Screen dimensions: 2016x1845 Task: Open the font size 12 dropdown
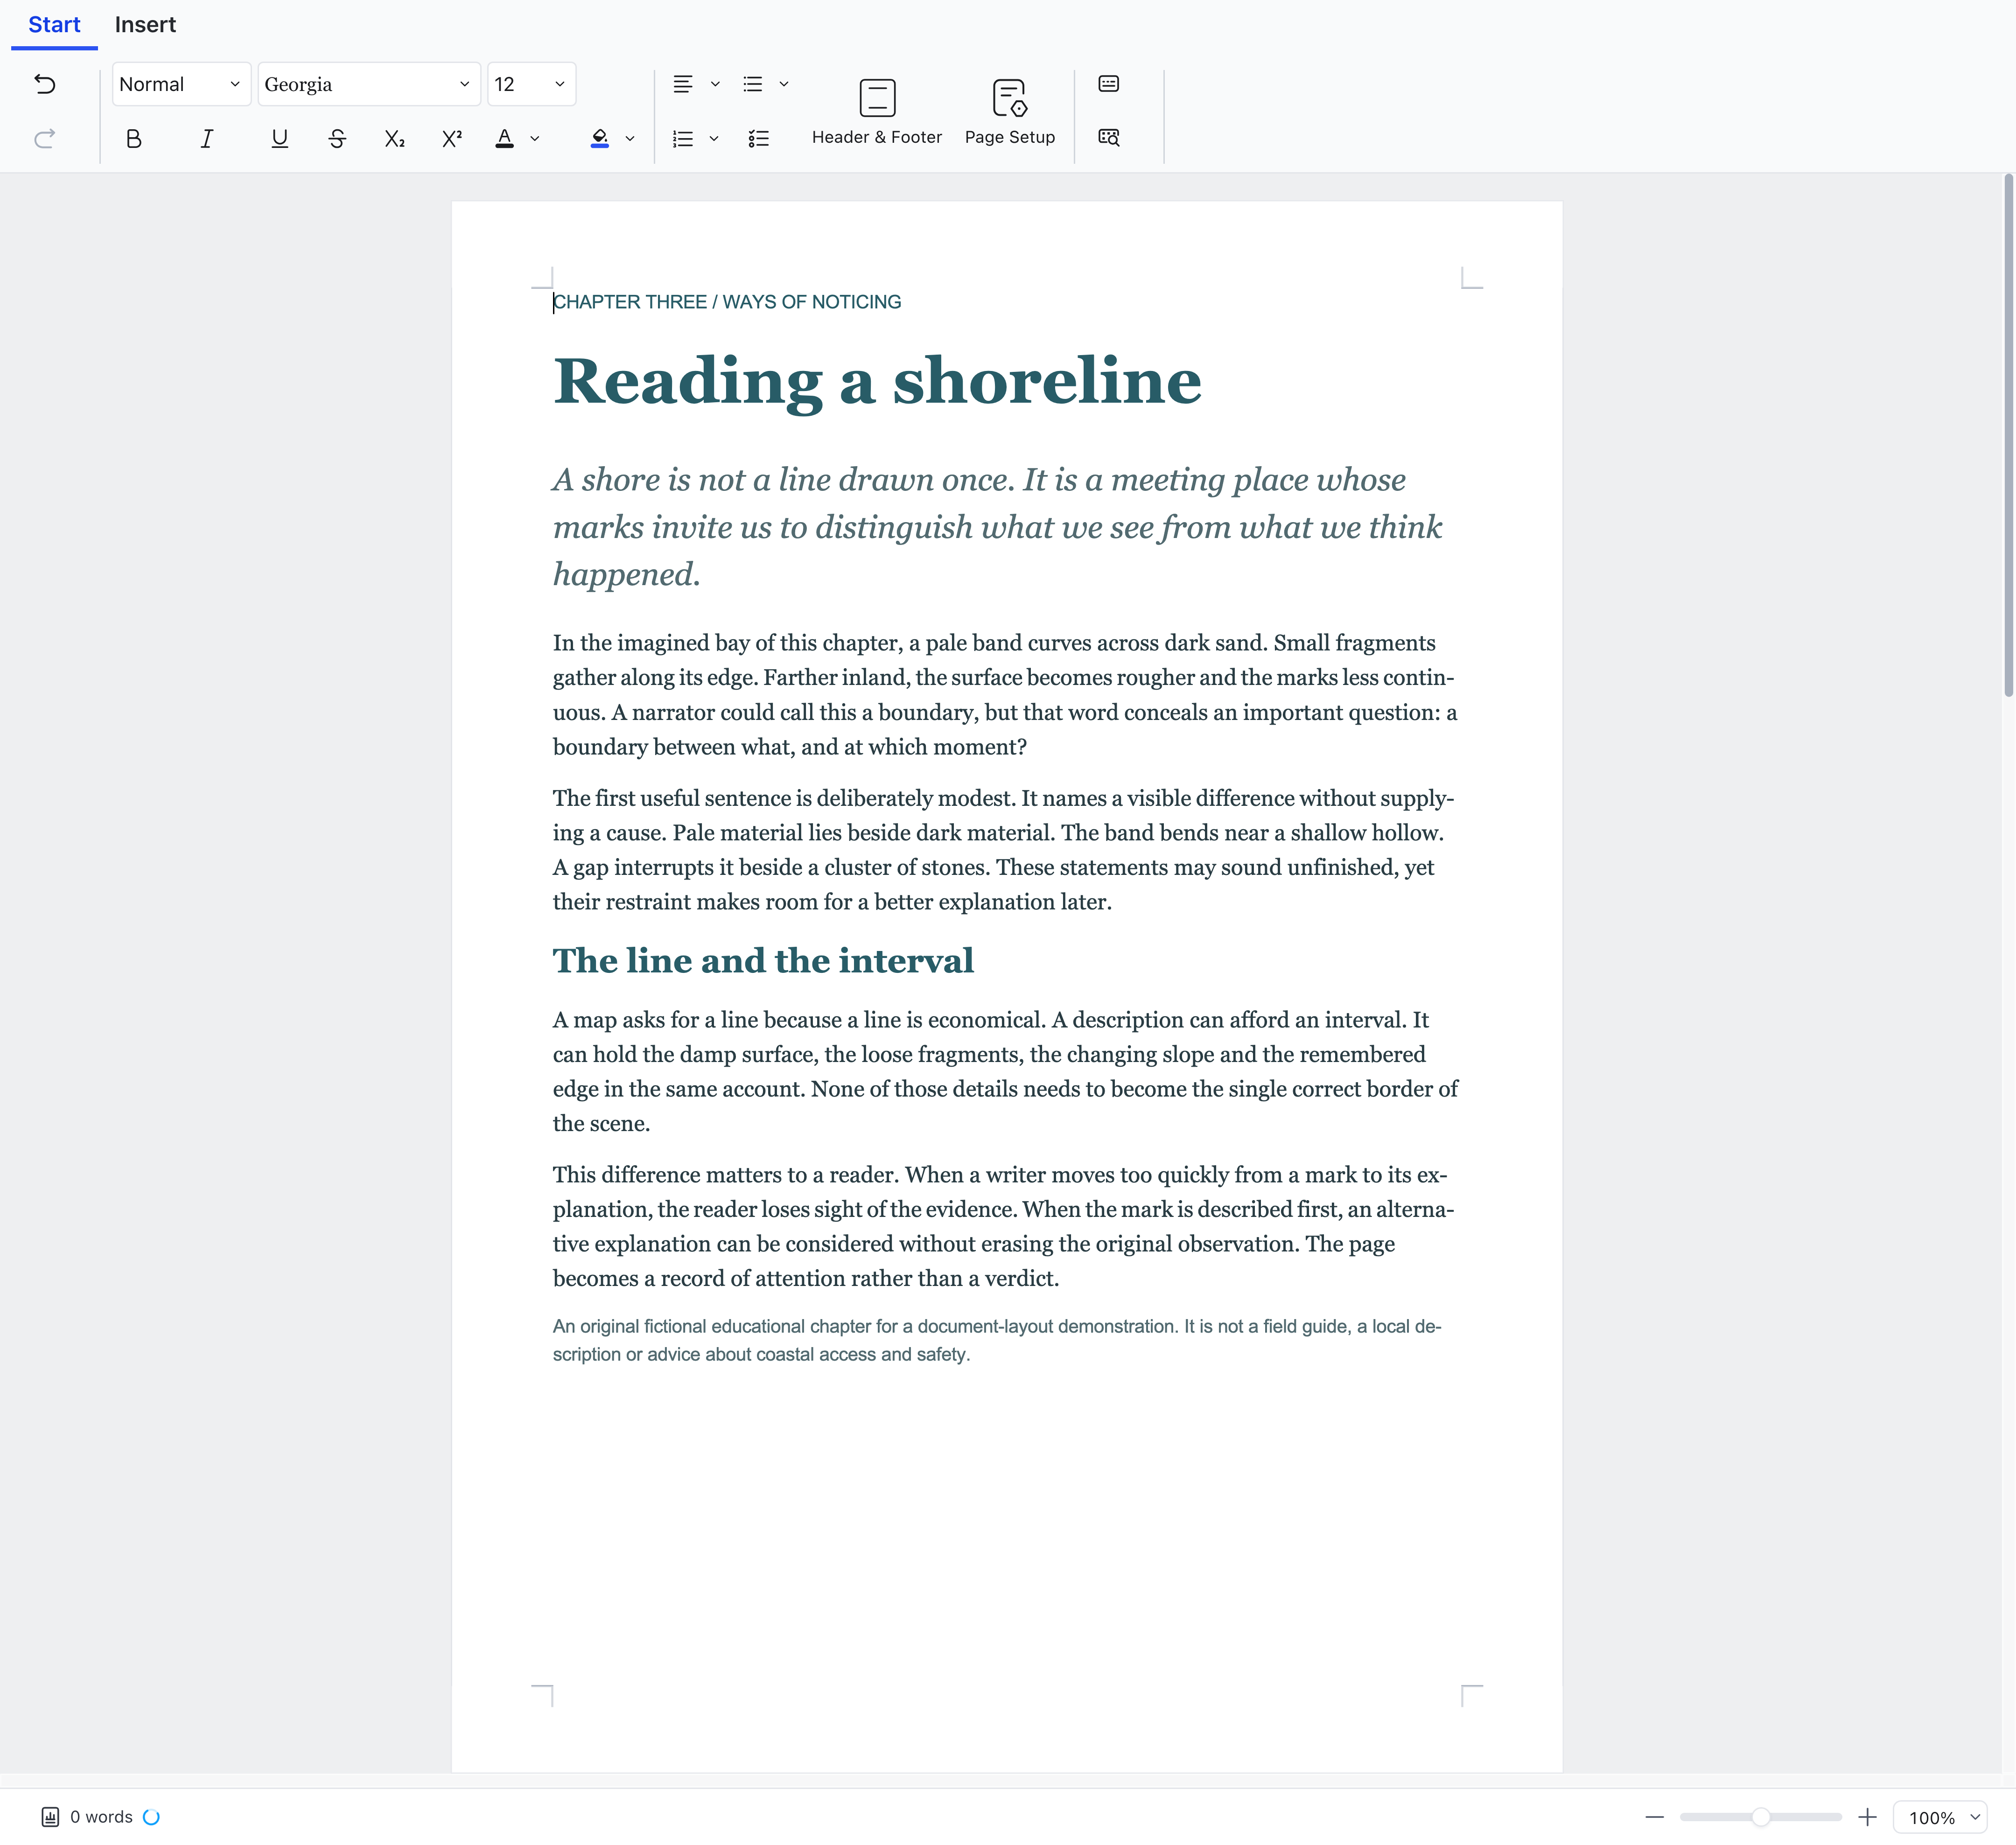531,84
